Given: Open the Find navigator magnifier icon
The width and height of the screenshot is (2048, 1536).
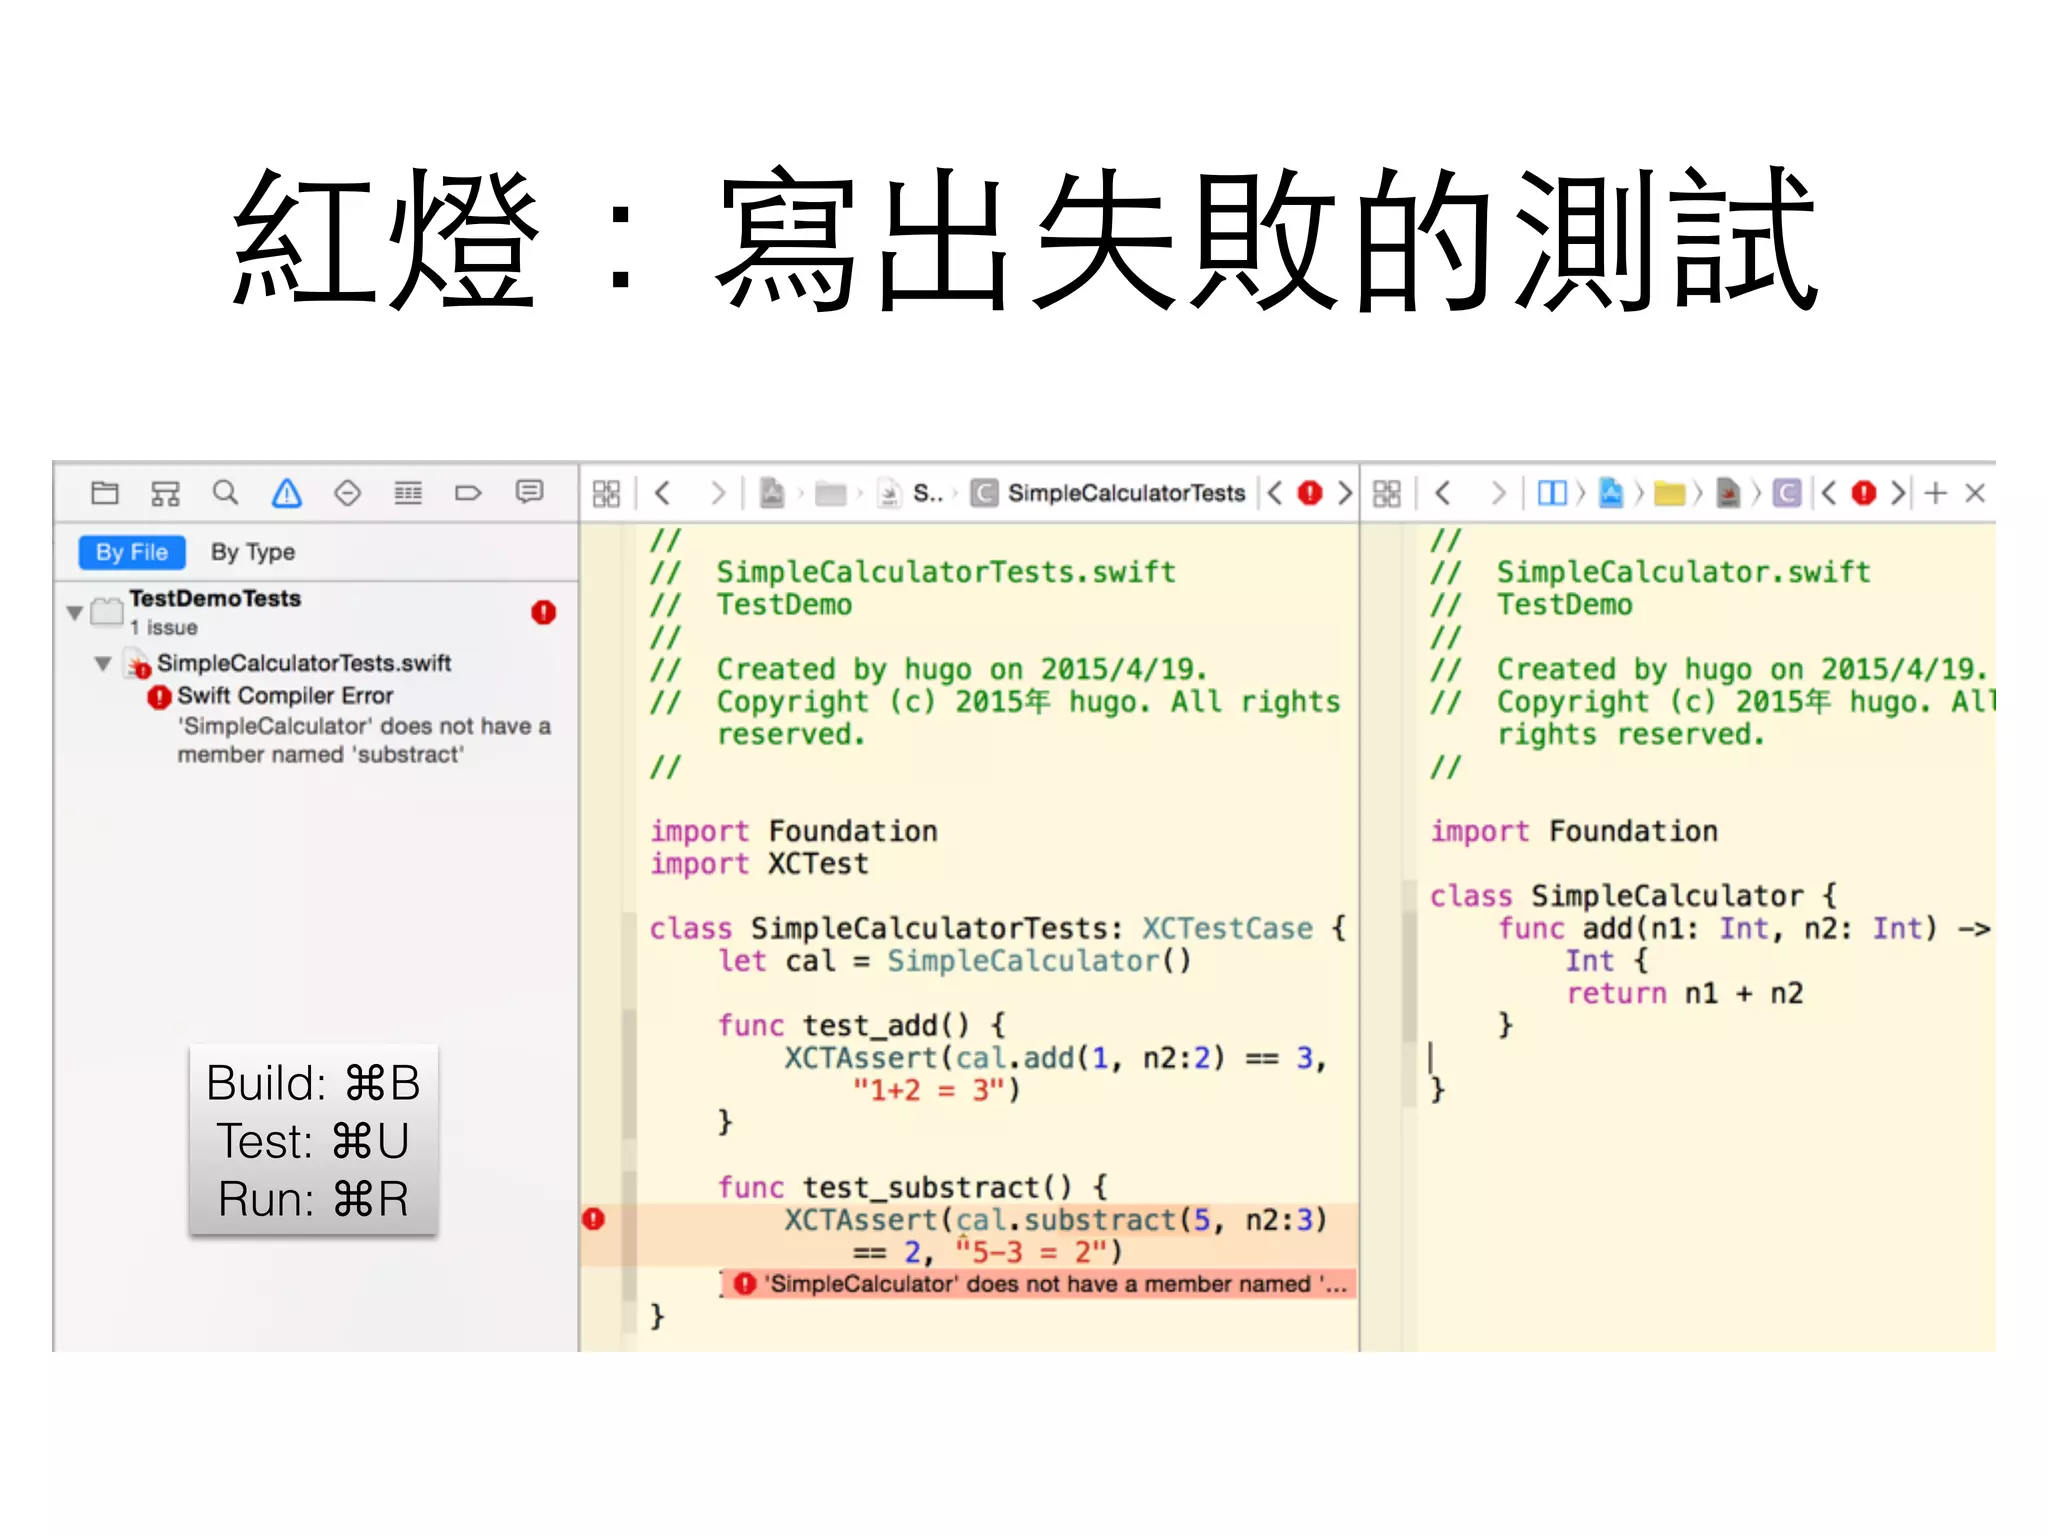Looking at the screenshot, I should (226, 492).
